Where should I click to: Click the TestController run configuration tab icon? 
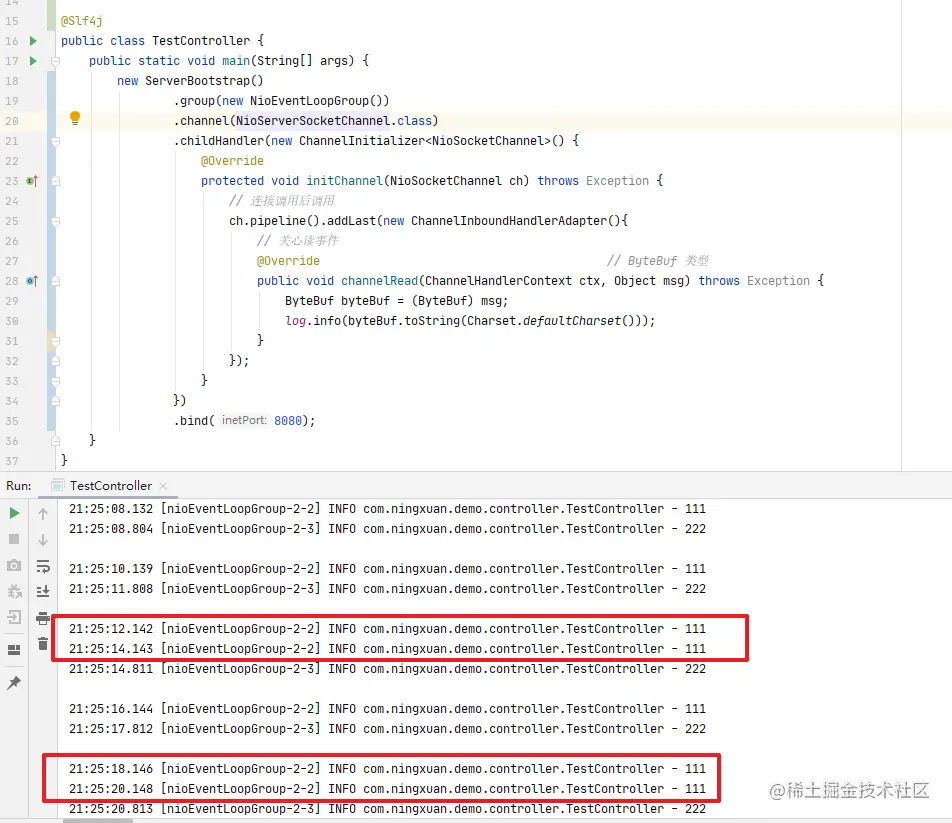click(58, 486)
